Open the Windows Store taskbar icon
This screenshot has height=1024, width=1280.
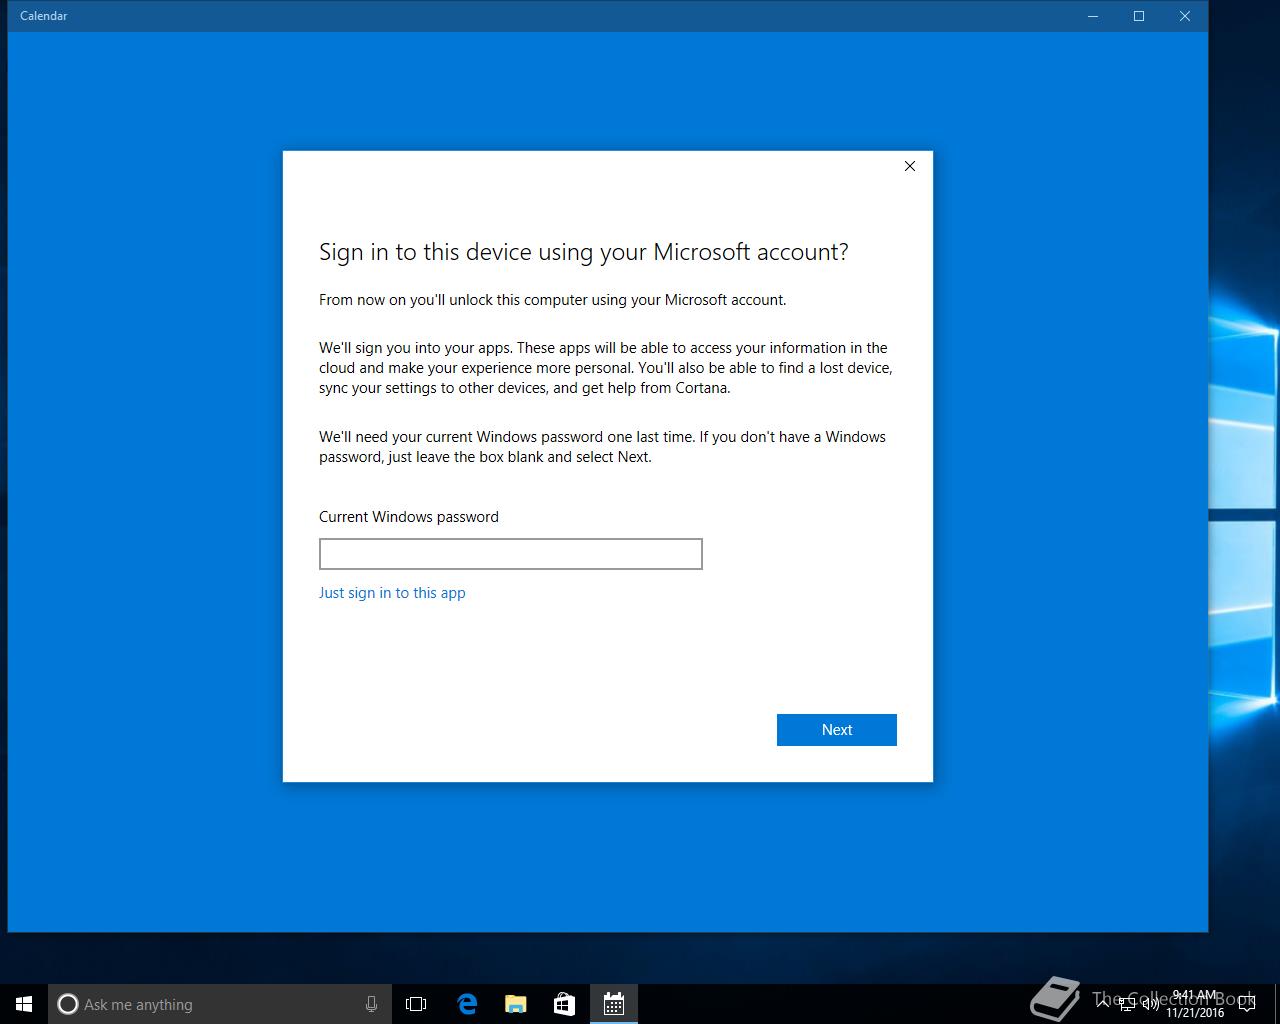pos(564,1004)
